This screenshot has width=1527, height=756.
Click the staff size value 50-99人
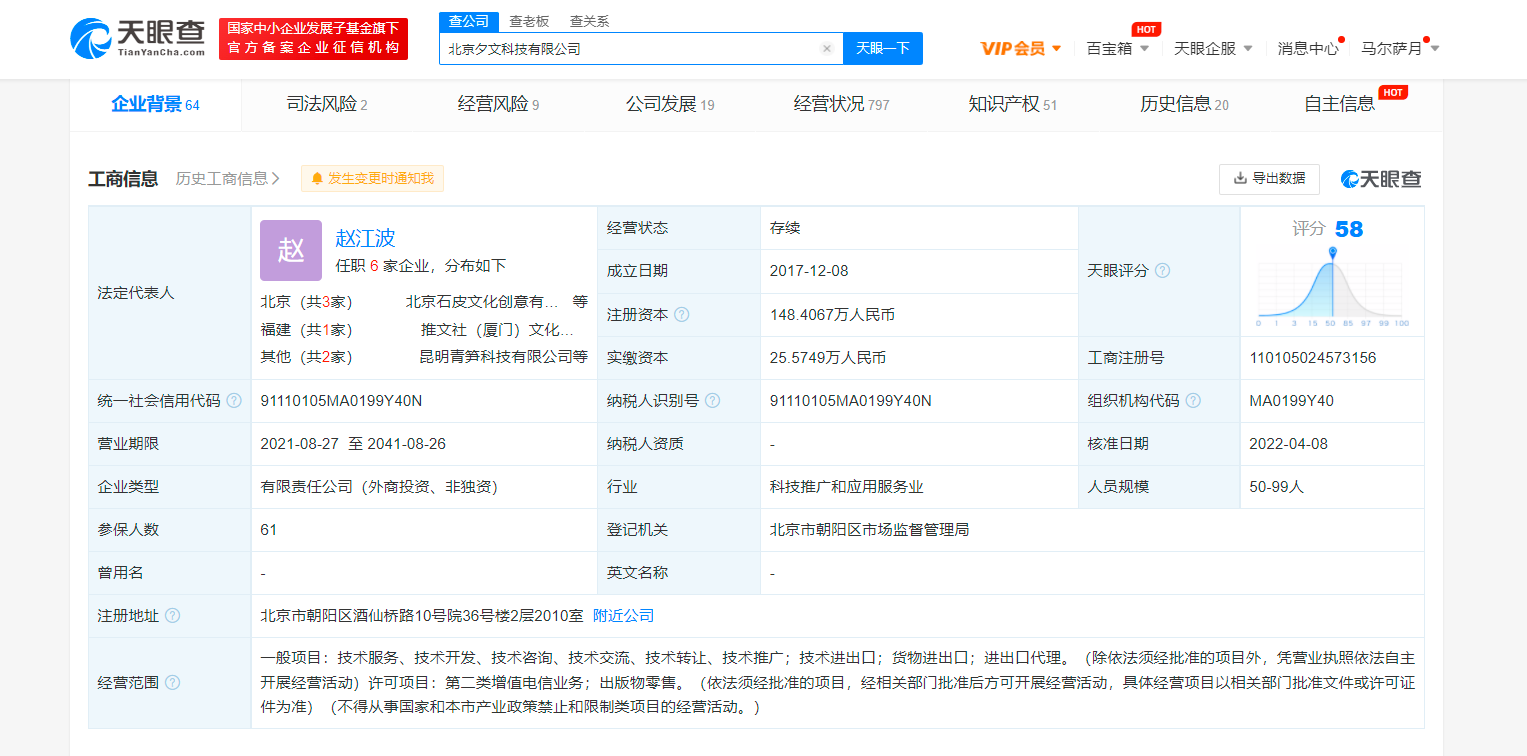(x=1277, y=487)
